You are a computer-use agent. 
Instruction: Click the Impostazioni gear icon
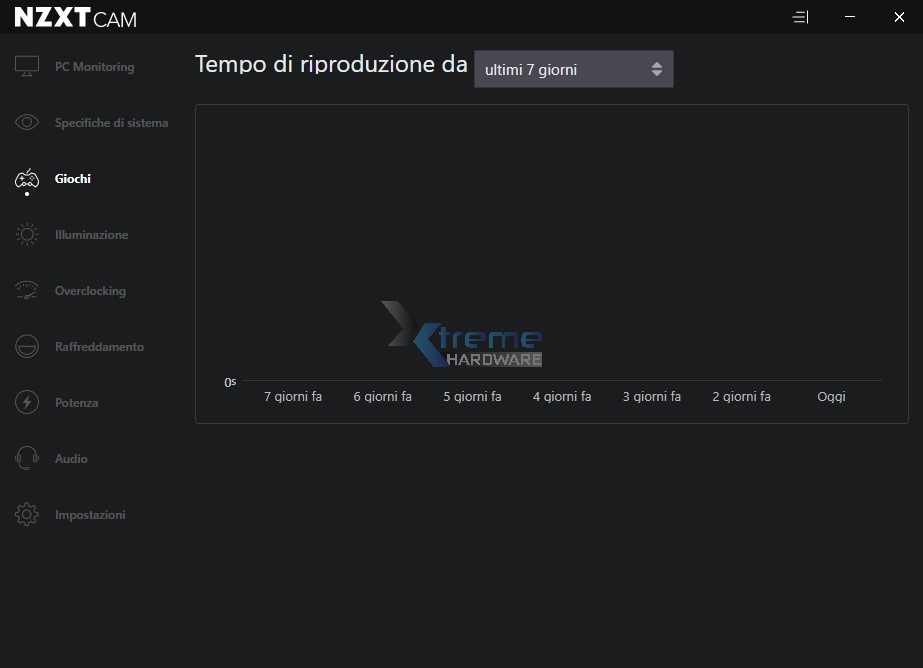point(27,515)
